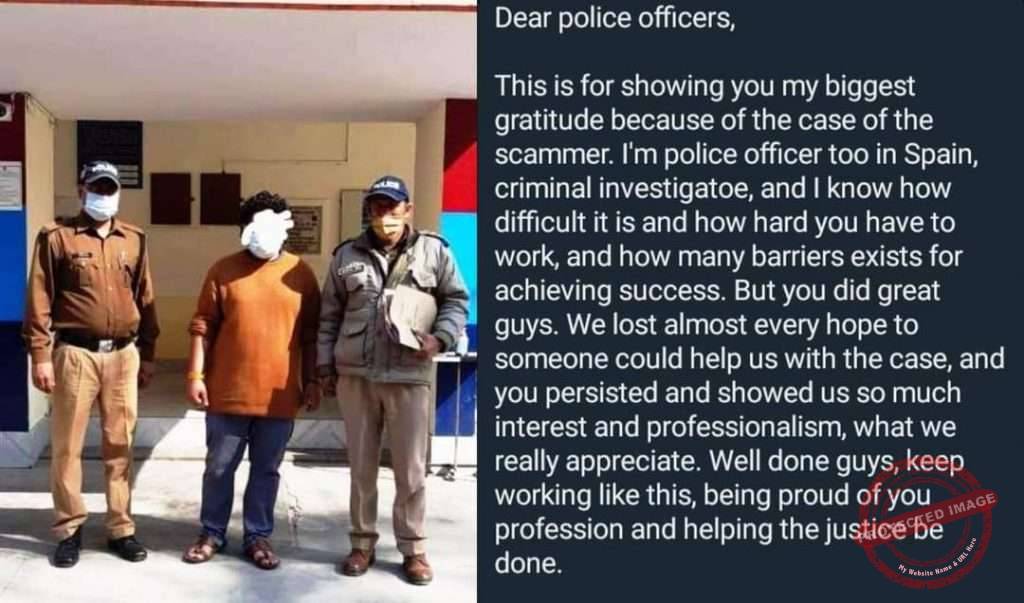Click the final word "done." of message
This screenshot has width=1024, height=603.
point(528,562)
